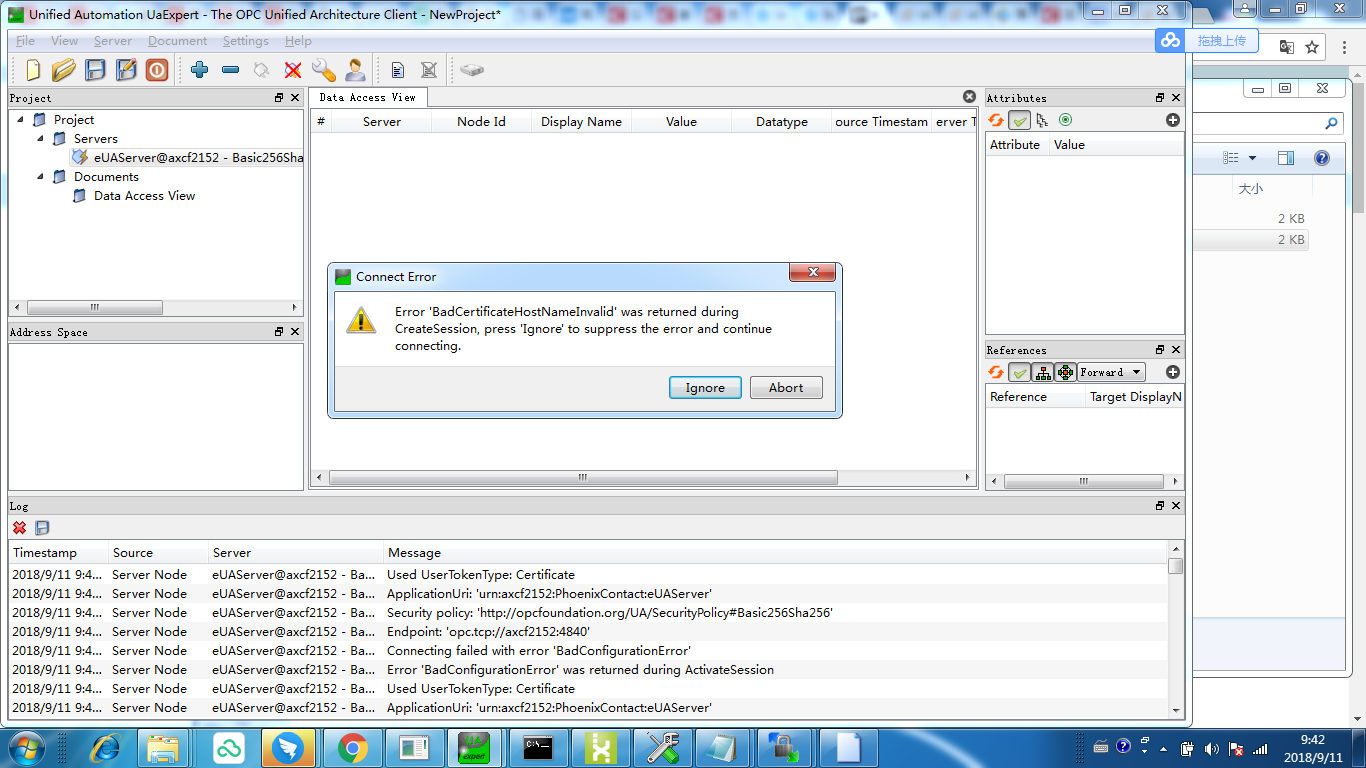Clear the log with the red X icon
Viewport: 1366px width, 768px height.
point(19,528)
